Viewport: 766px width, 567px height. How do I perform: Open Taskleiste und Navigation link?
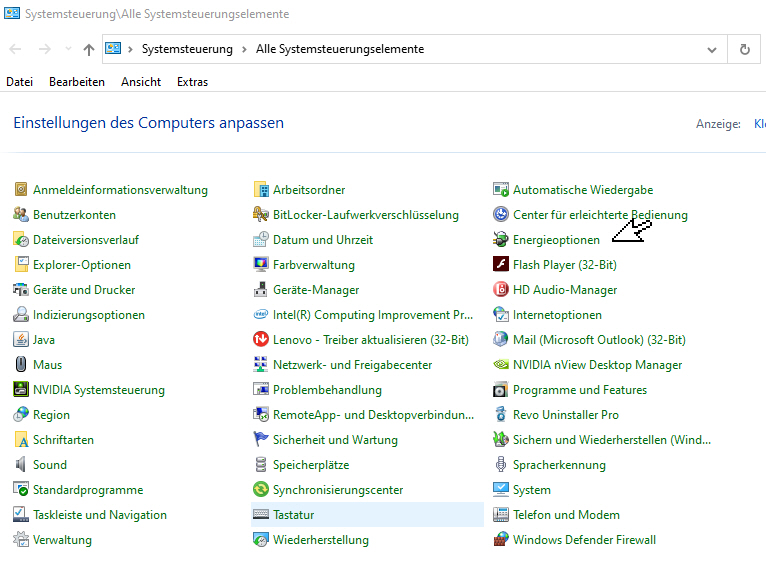point(100,514)
